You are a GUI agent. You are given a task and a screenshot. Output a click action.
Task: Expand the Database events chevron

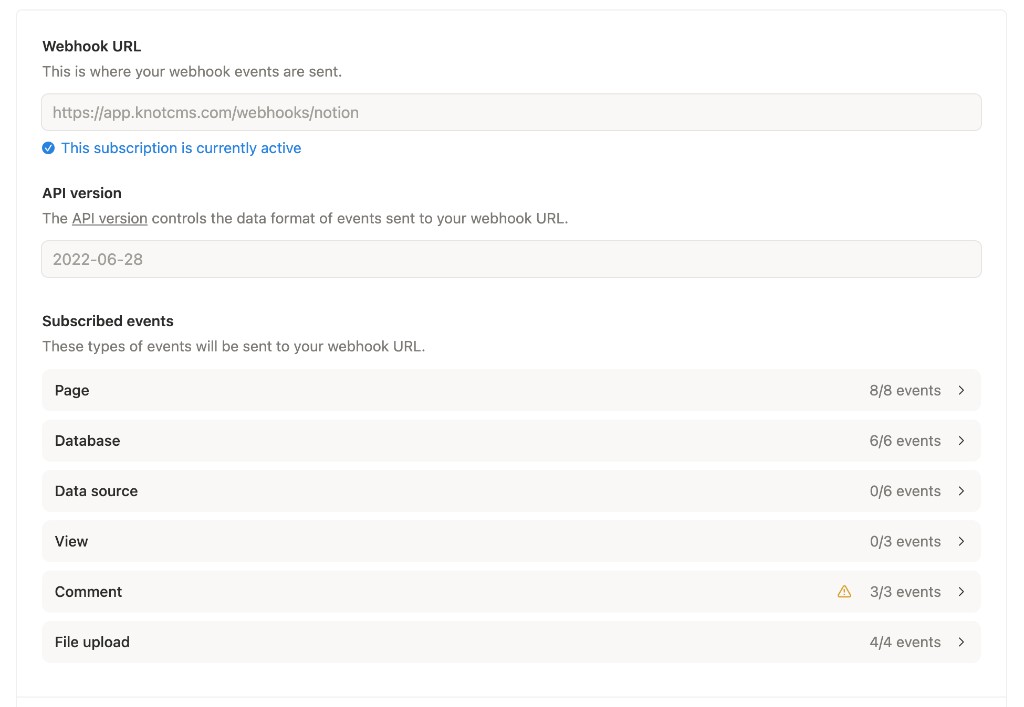[961, 441]
